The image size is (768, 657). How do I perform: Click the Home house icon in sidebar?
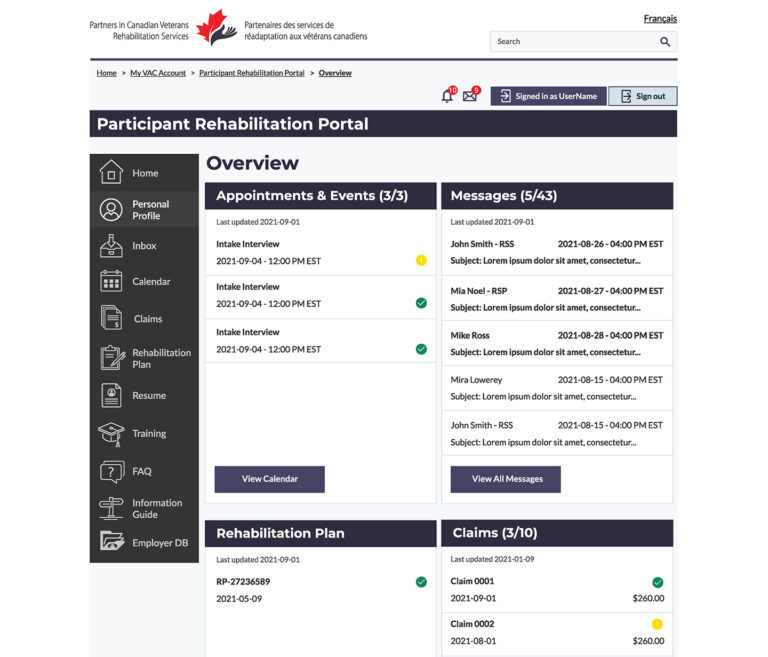pos(111,172)
